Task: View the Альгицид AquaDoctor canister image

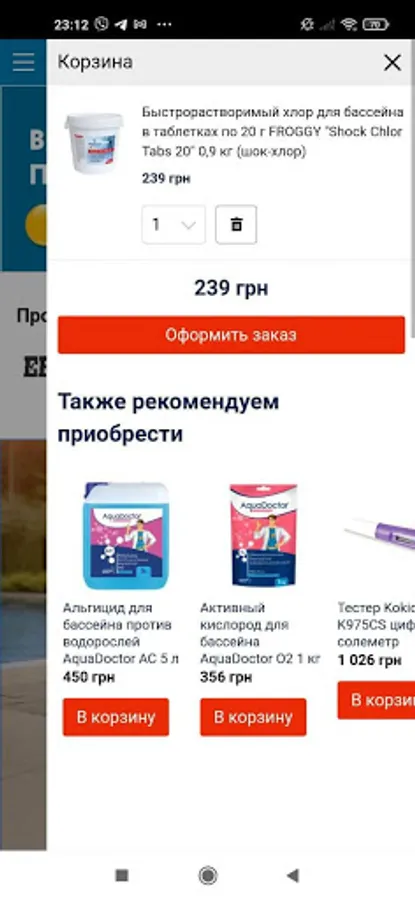Action: click(x=125, y=536)
